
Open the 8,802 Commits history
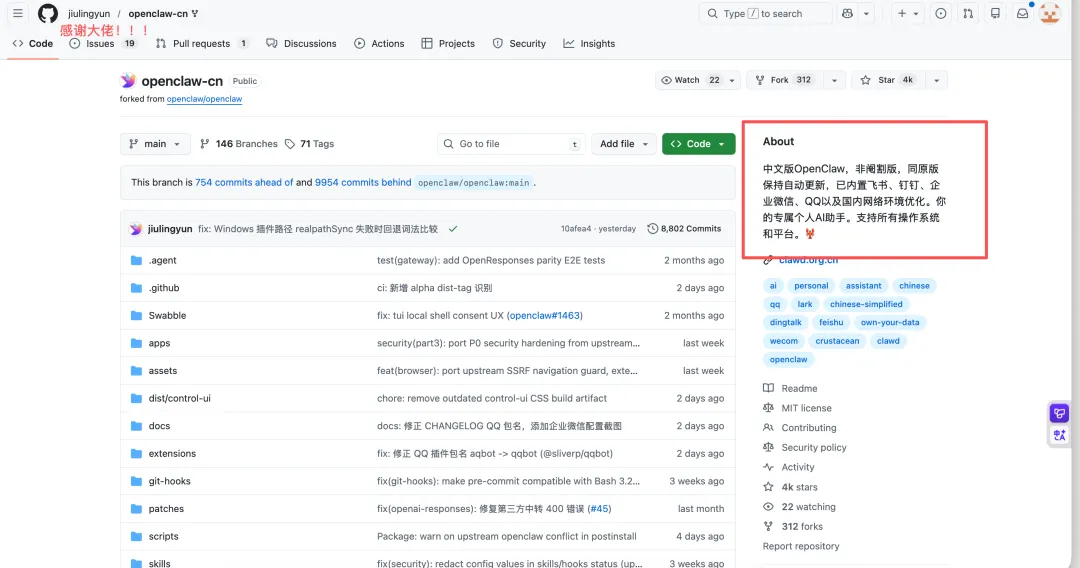tap(684, 229)
